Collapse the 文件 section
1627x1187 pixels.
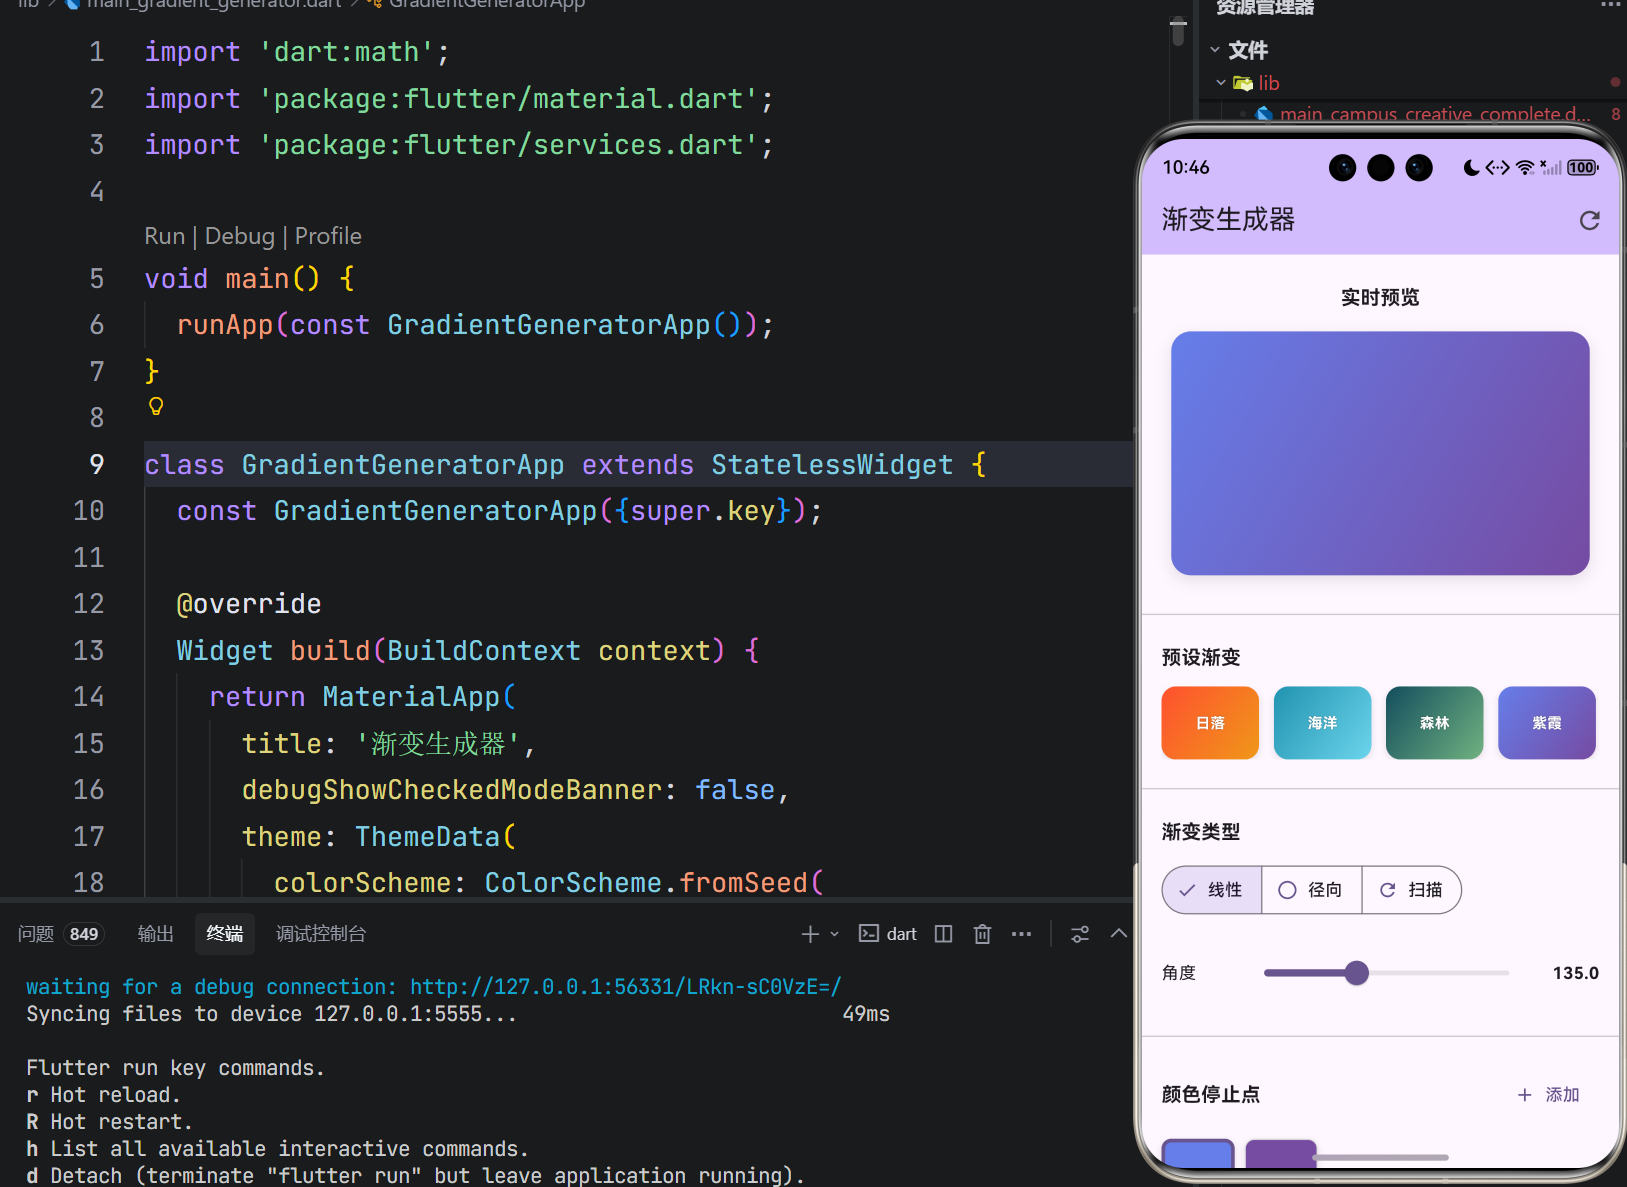pyautogui.click(x=1215, y=50)
